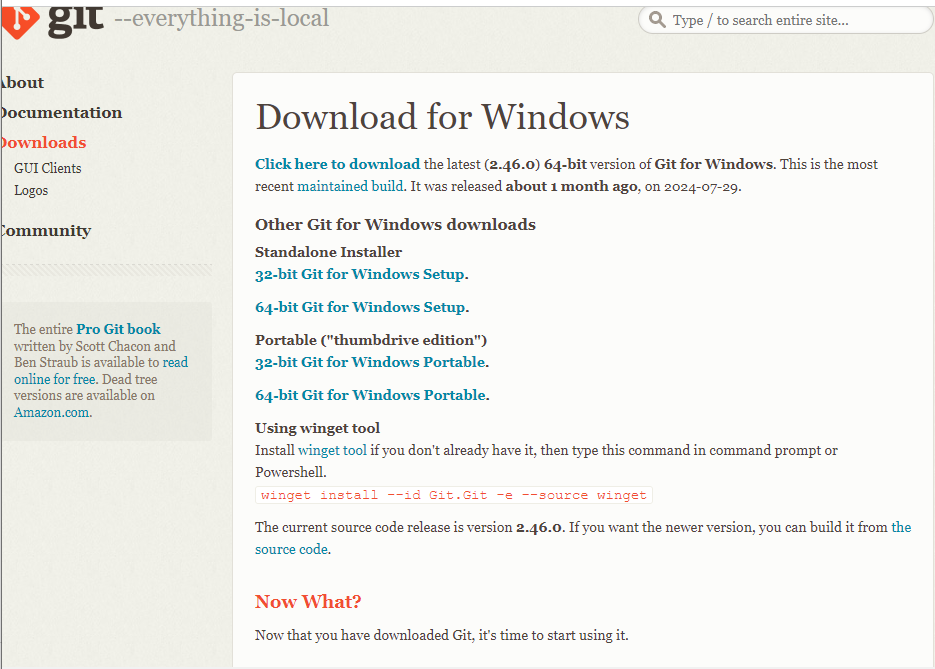The width and height of the screenshot is (935, 669).
Task: Click the 'Download for Windows' heading
Action: 442,116
